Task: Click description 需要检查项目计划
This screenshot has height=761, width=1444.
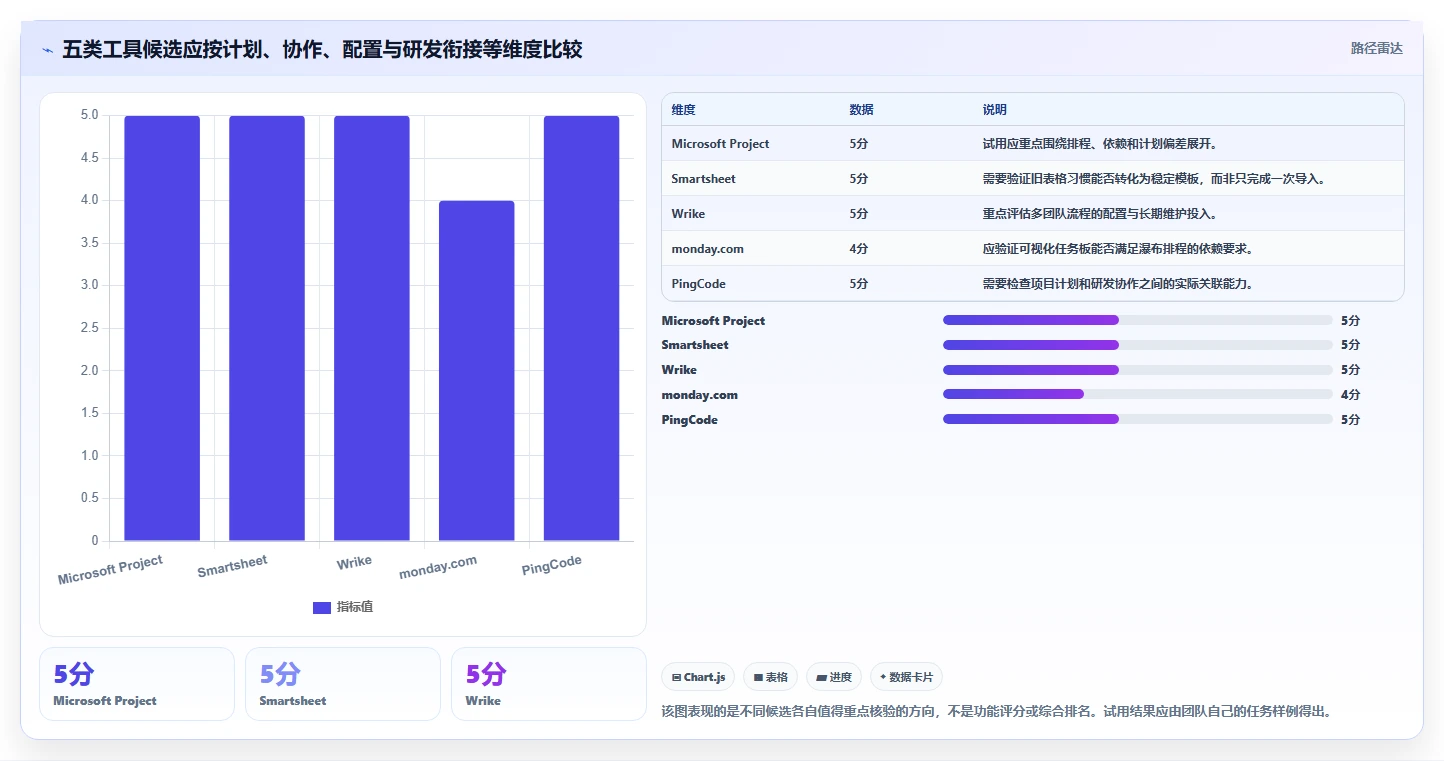Action: (x=1118, y=284)
